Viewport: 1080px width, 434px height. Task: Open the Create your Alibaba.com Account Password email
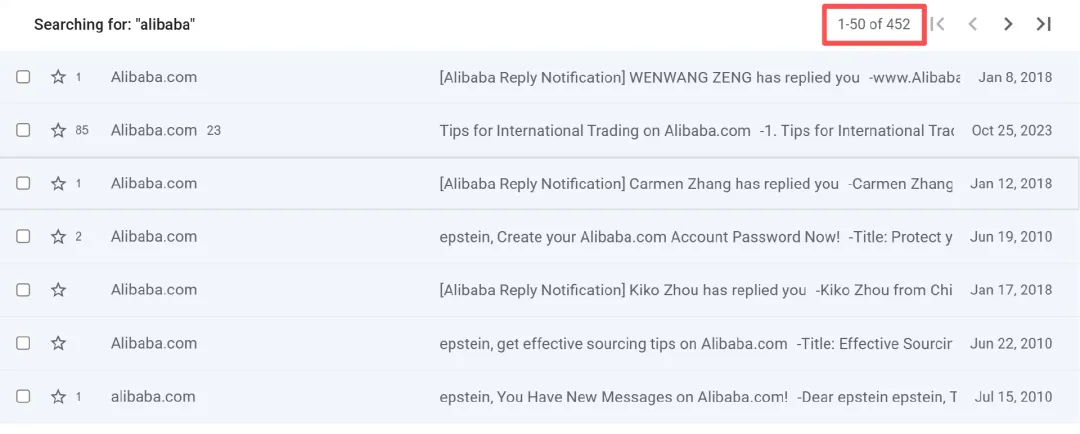pyautogui.click(x=639, y=237)
